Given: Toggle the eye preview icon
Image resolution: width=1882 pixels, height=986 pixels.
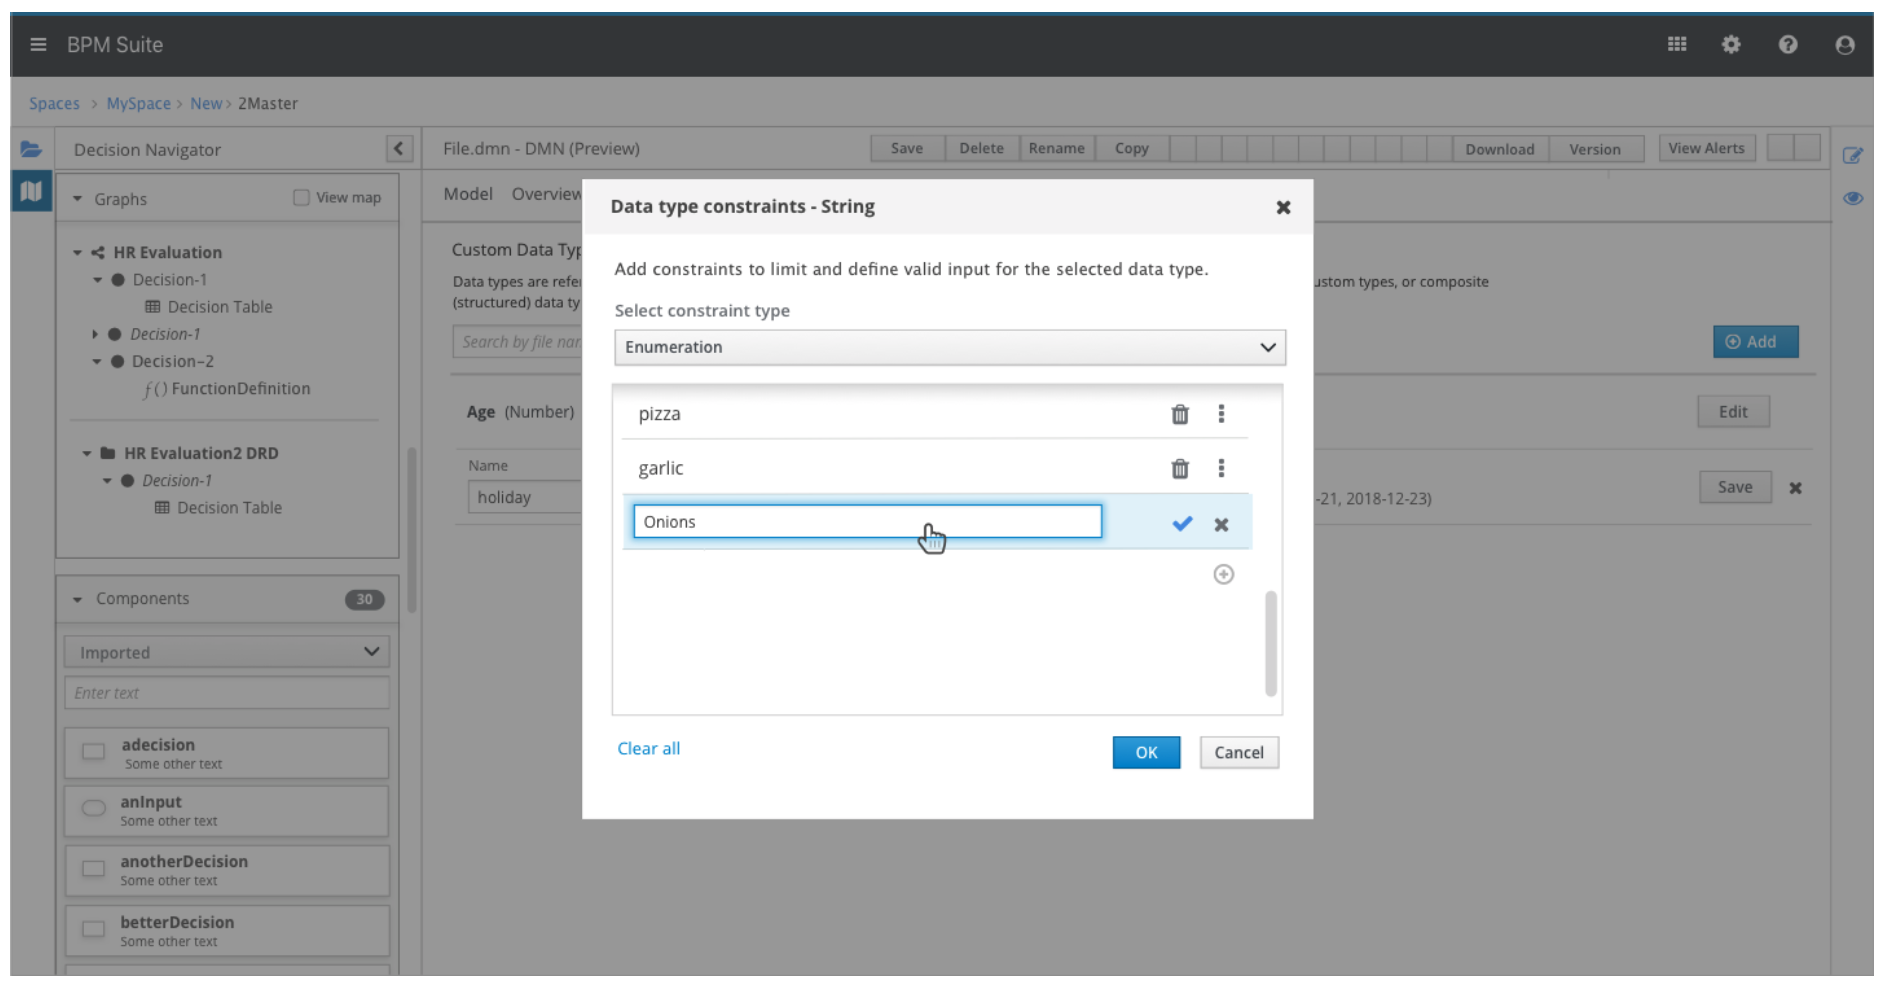Looking at the screenshot, I should click(x=1853, y=198).
